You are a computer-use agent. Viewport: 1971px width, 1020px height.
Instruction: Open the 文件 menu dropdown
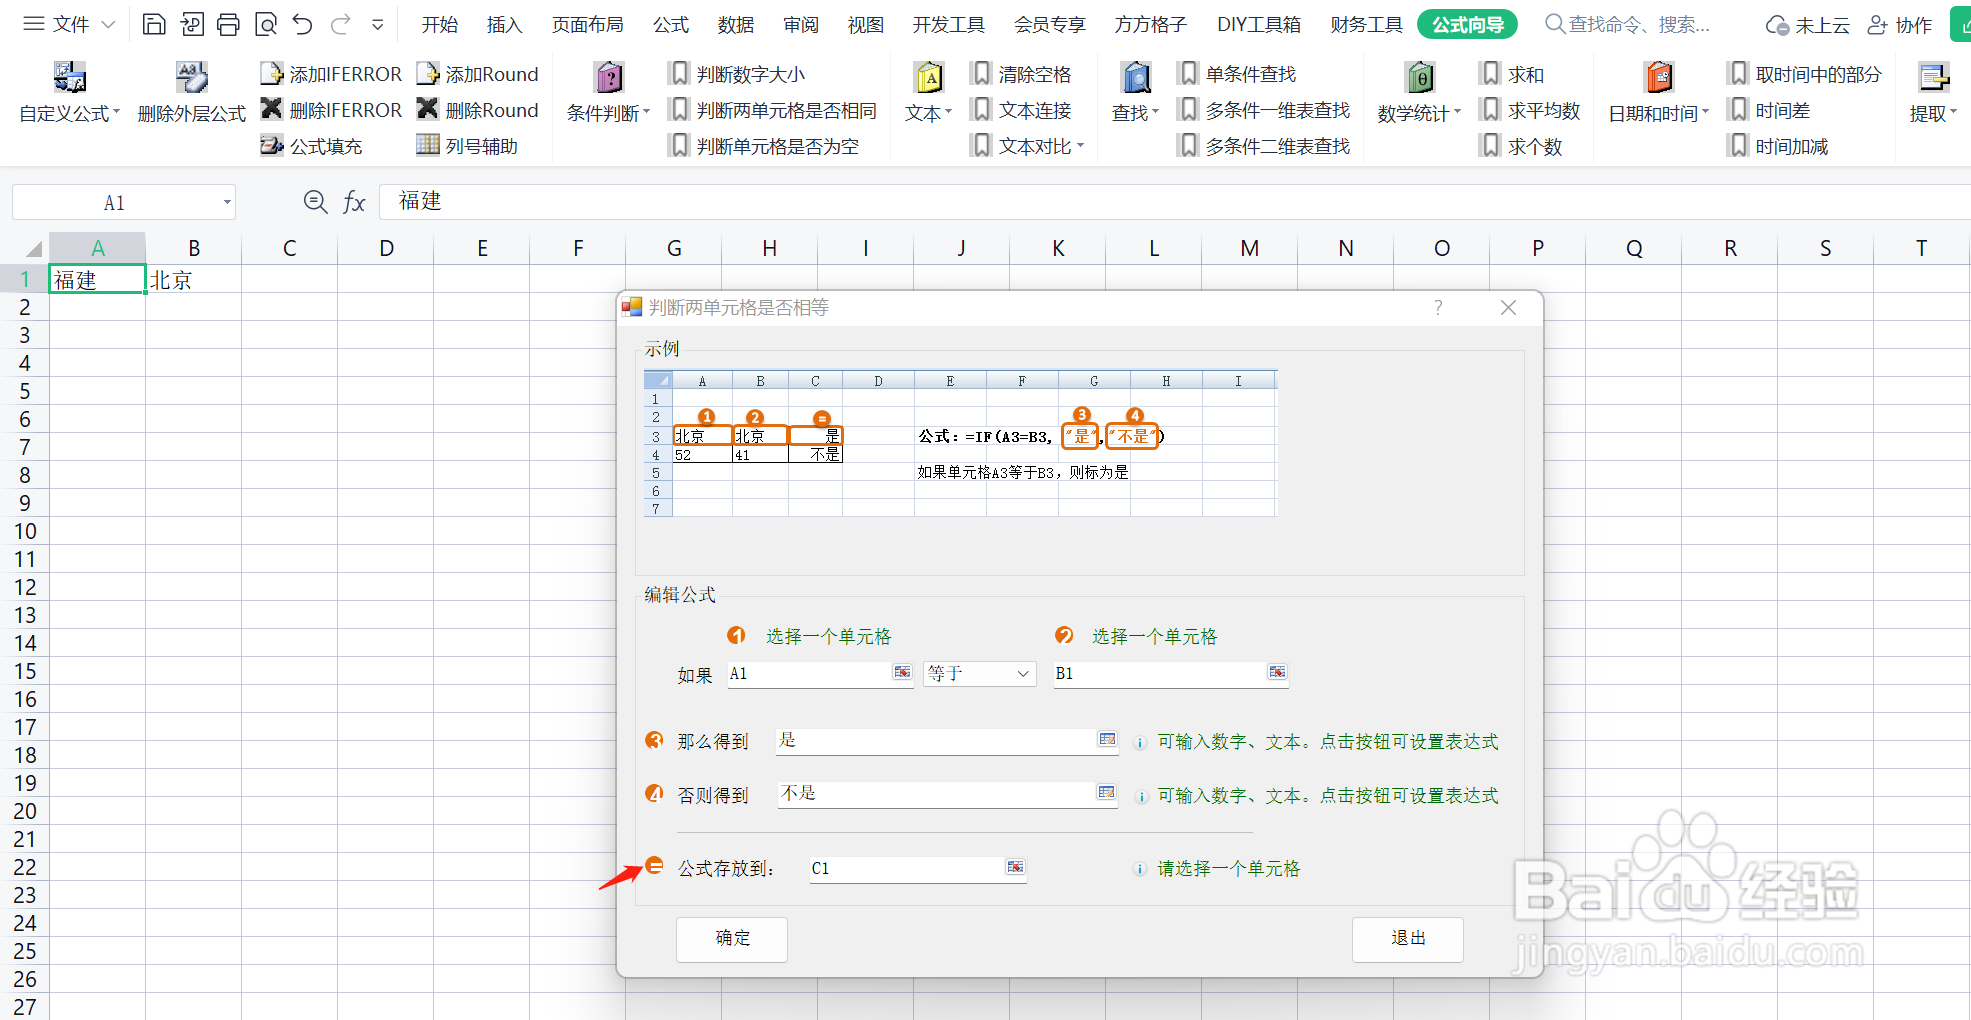pos(70,24)
